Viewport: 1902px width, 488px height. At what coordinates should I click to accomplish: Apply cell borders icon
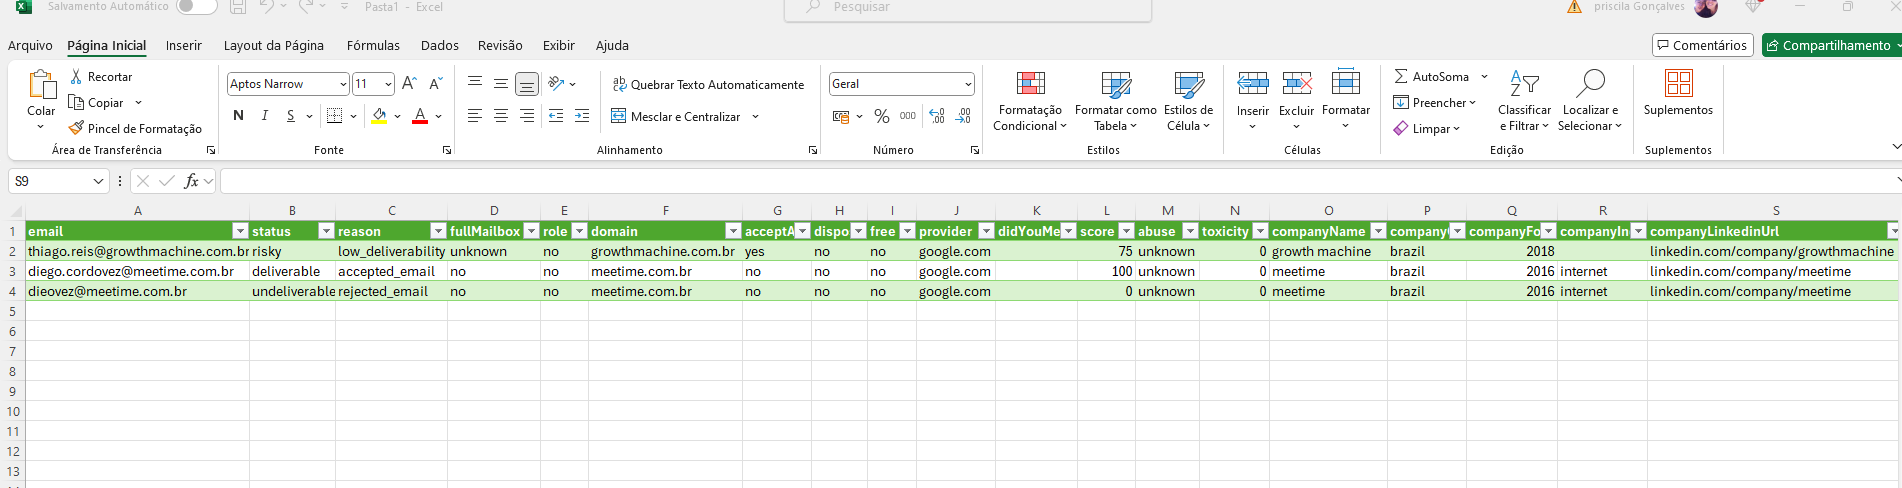click(x=335, y=116)
